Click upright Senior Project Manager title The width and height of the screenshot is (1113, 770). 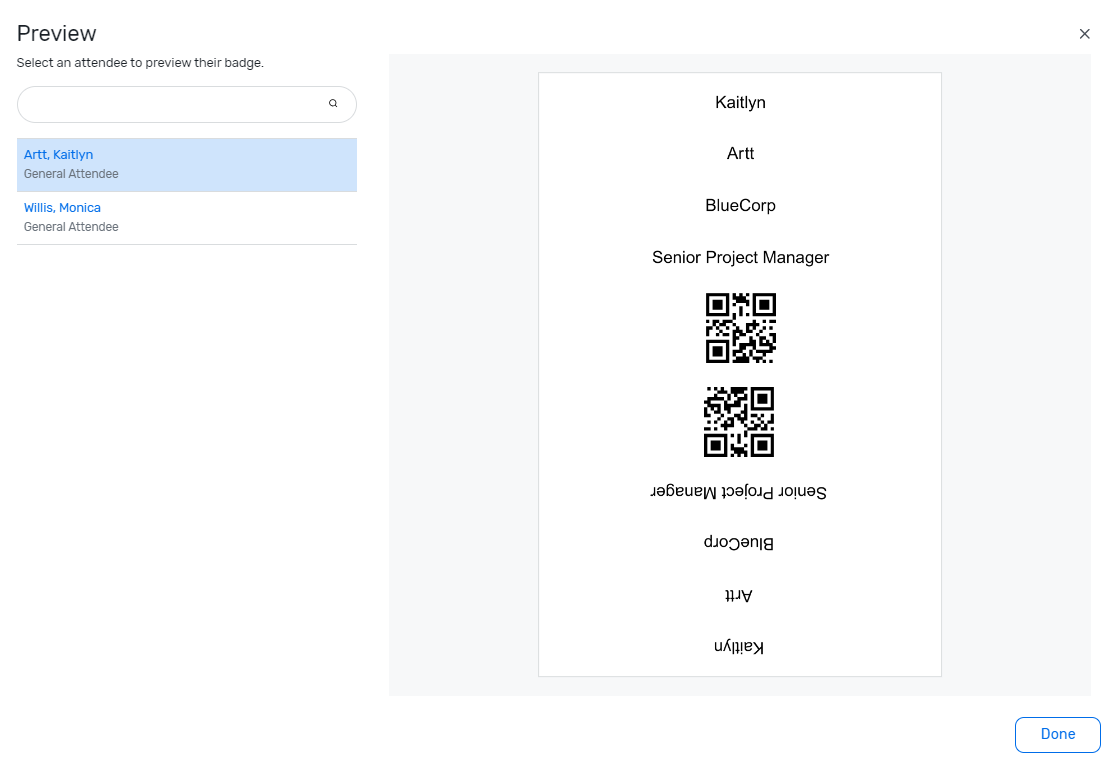coord(740,258)
